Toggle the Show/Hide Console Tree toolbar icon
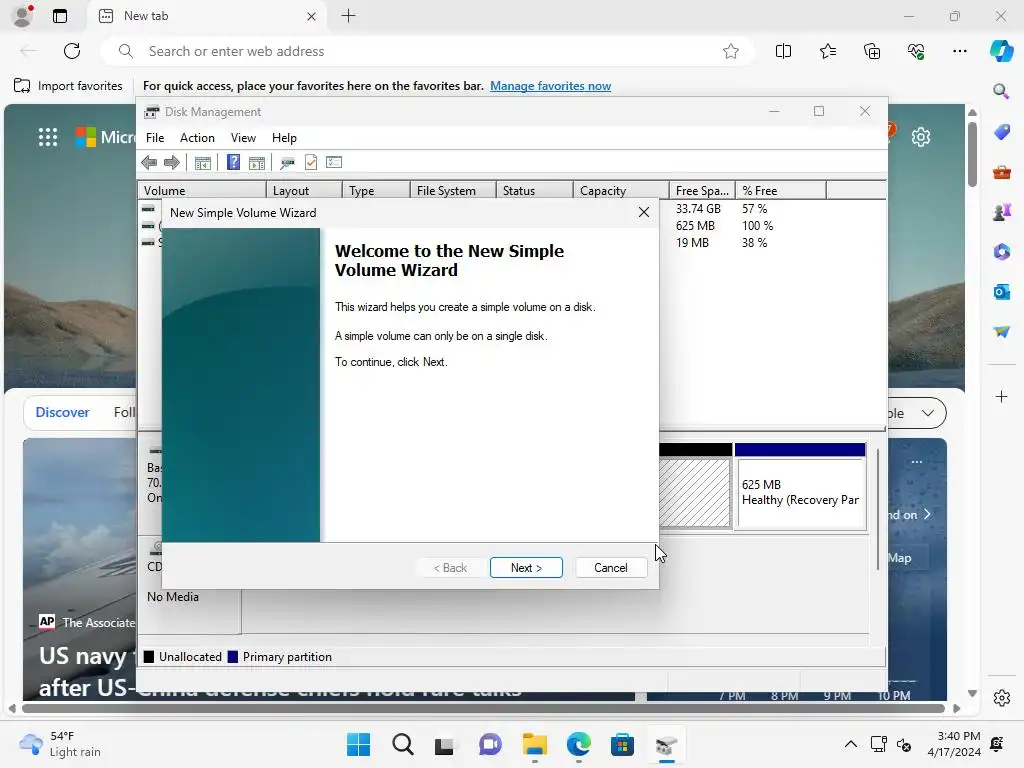Screen dimensions: 1024x768 202,163
